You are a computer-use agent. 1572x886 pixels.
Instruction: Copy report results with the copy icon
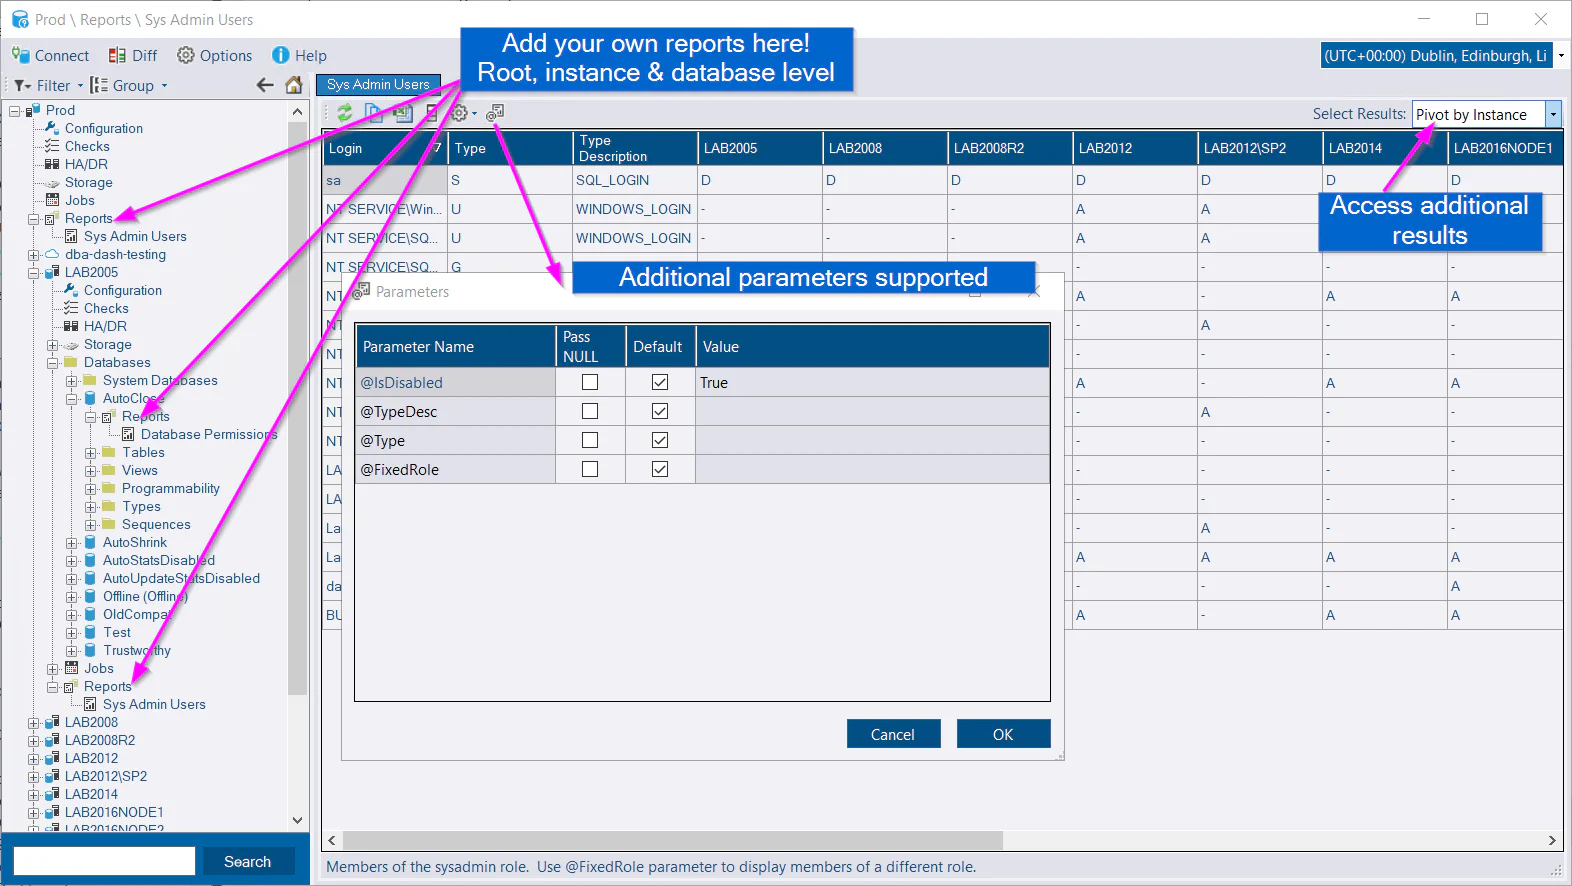tap(374, 113)
